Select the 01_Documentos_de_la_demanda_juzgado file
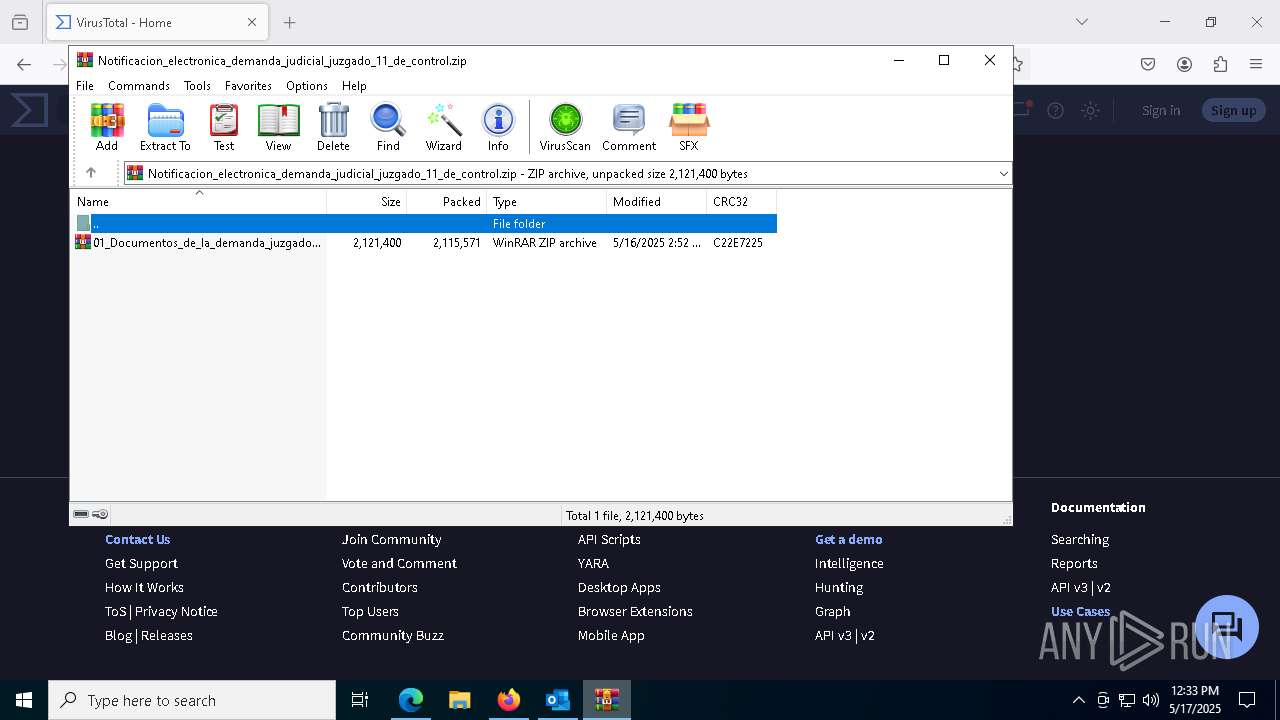 point(424,242)
